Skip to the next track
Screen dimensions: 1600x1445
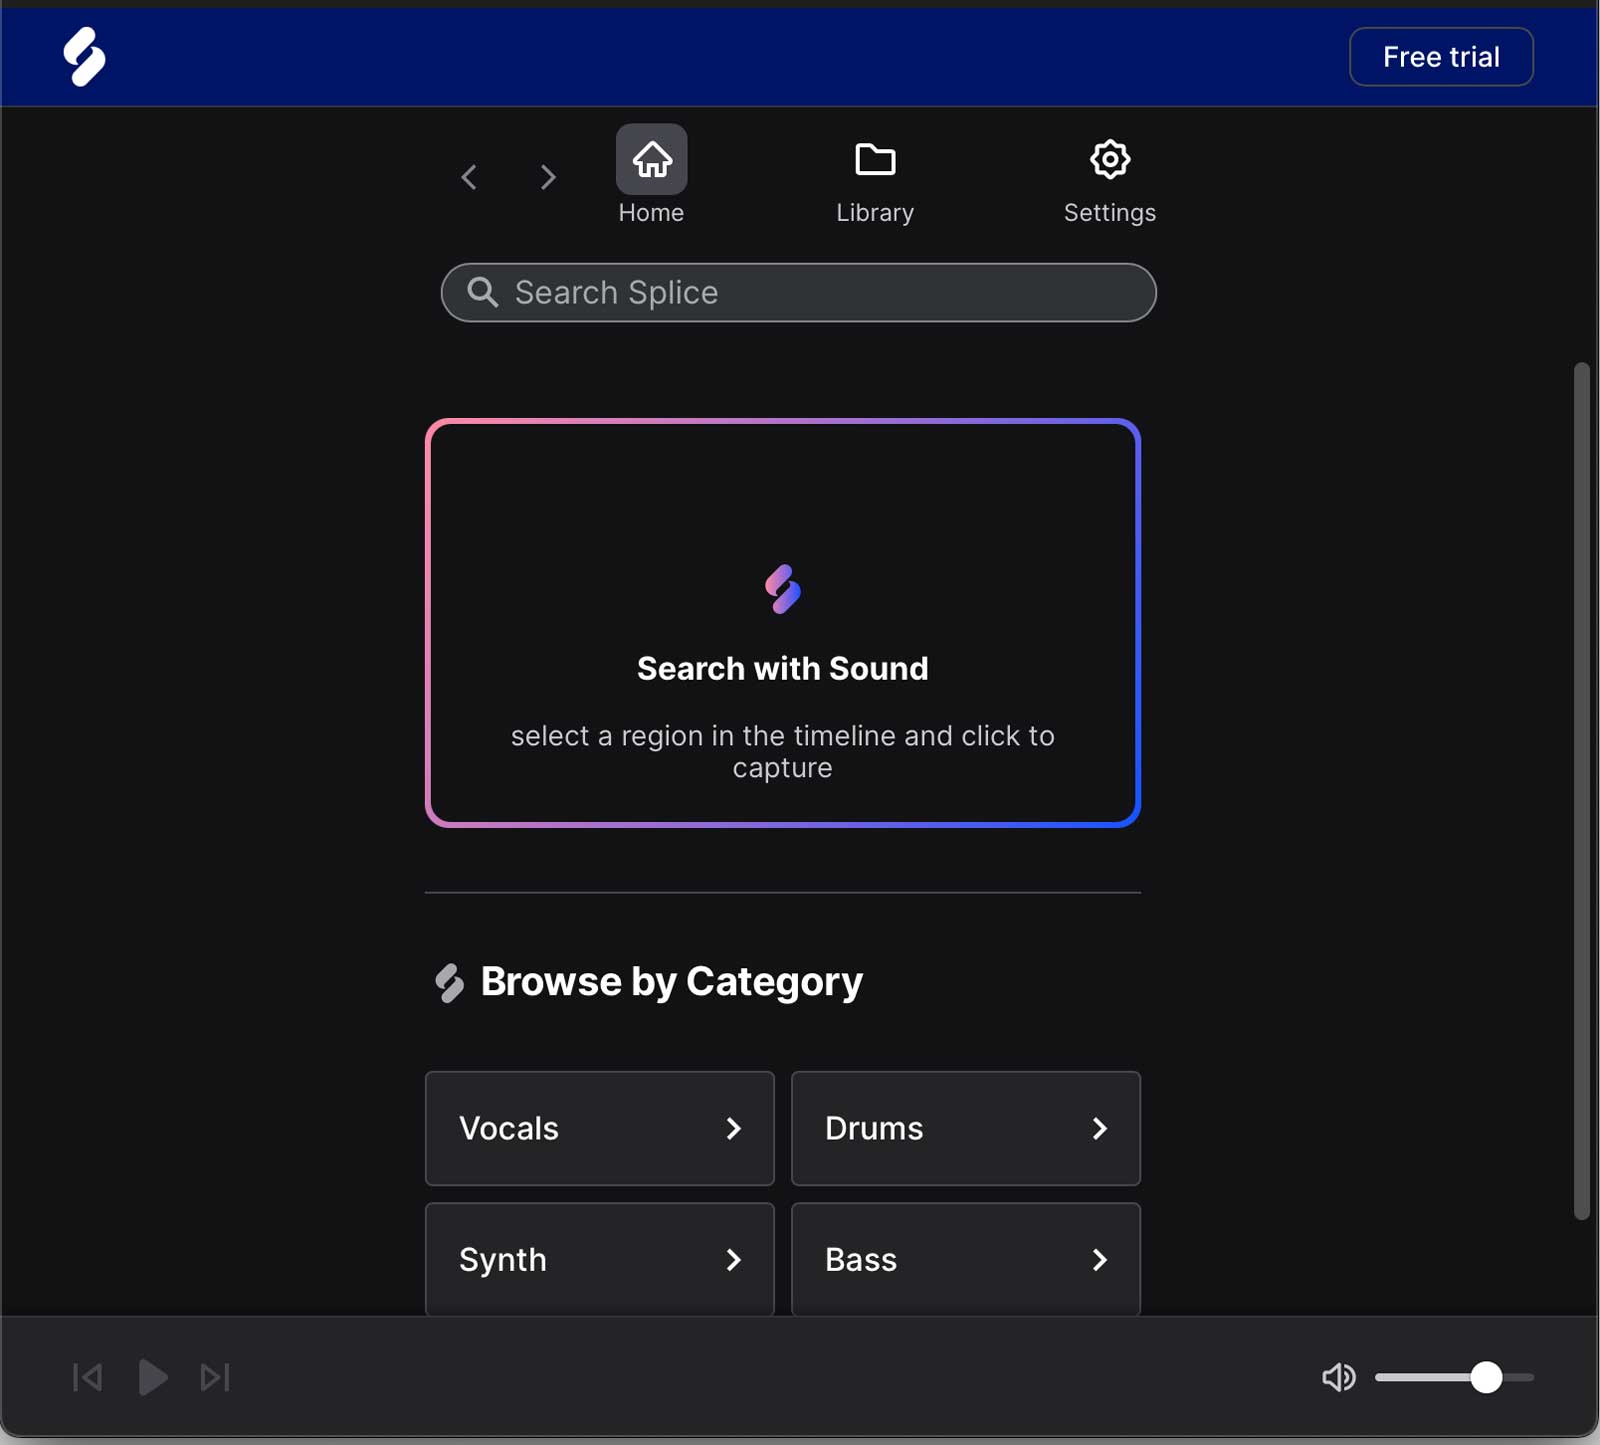click(x=215, y=1377)
